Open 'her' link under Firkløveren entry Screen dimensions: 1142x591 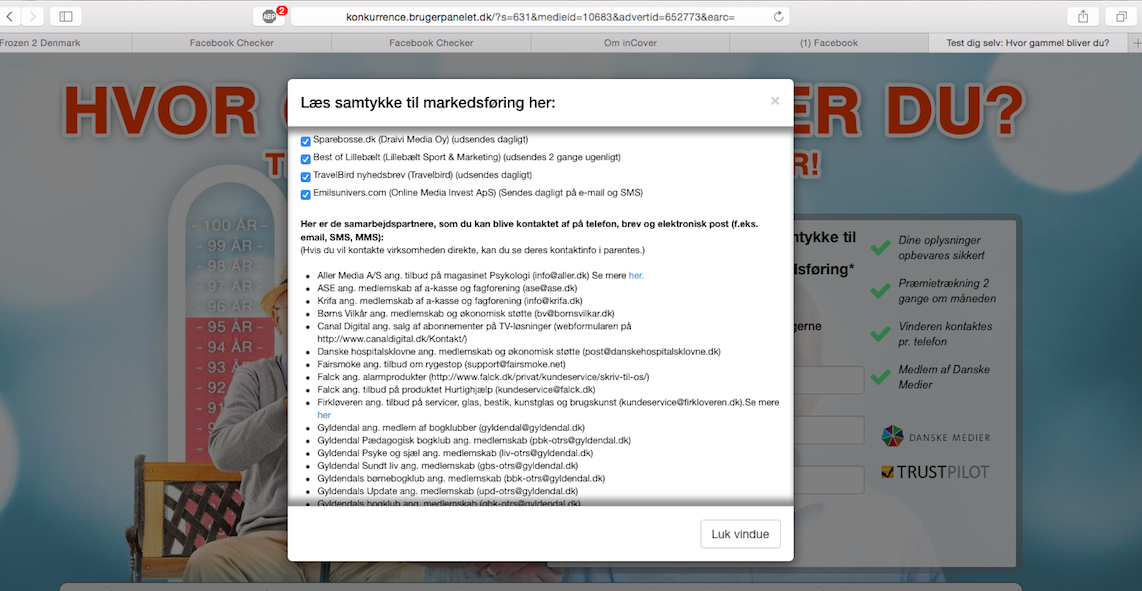pyautogui.click(x=324, y=415)
